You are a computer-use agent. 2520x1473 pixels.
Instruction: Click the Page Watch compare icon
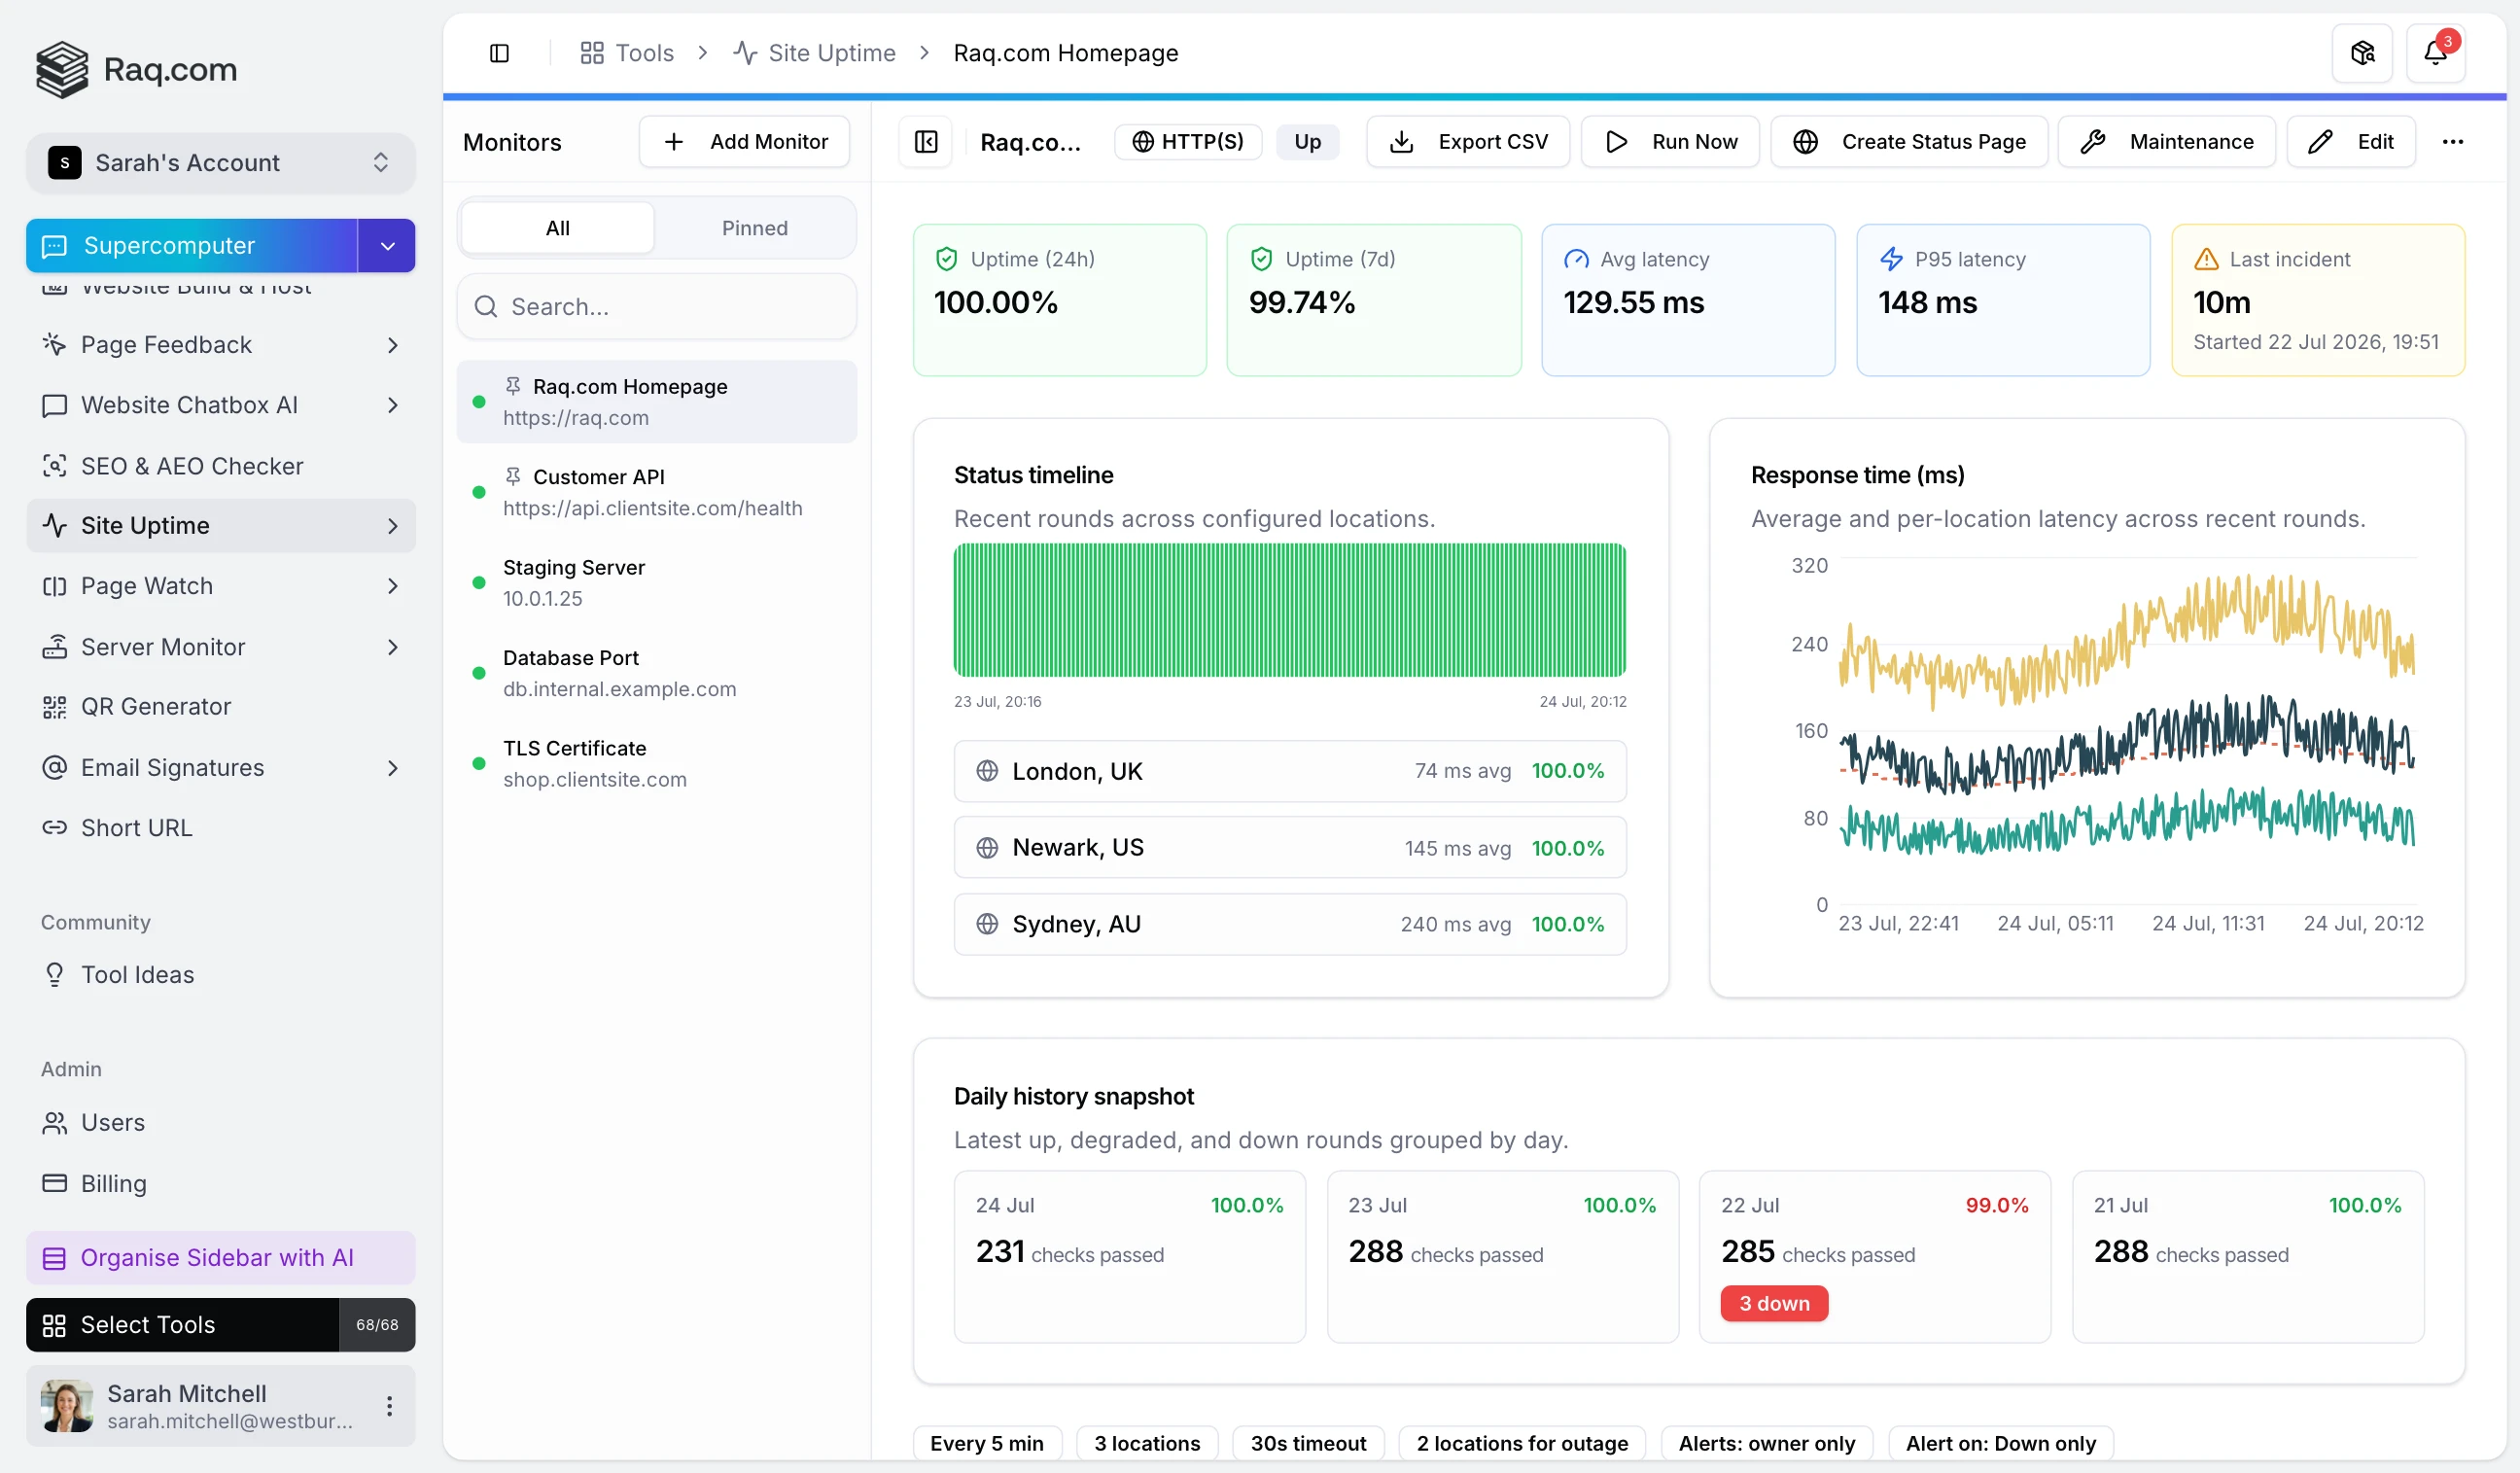pyautogui.click(x=54, y=586)
